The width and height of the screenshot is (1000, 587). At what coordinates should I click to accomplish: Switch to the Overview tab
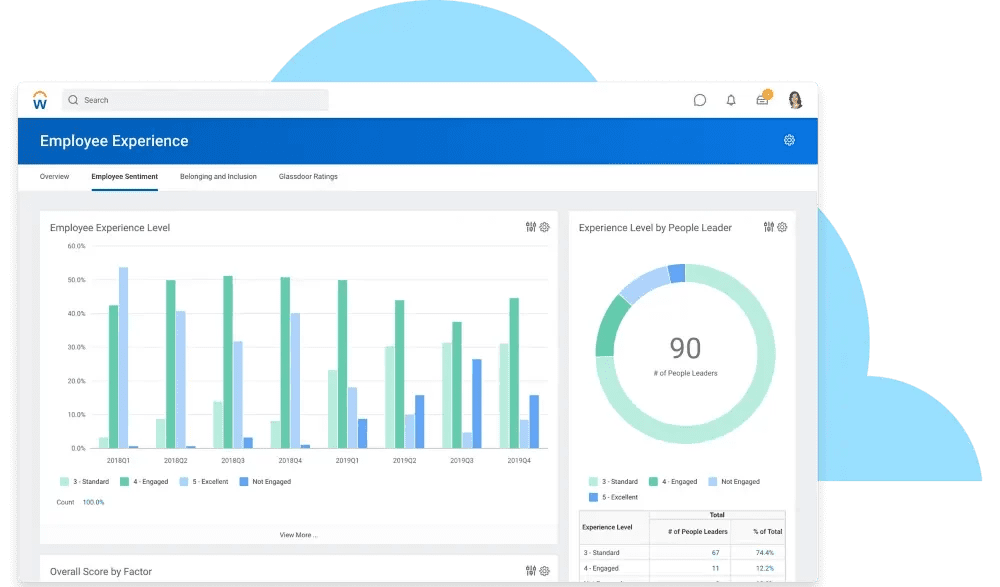coord(54,177)
